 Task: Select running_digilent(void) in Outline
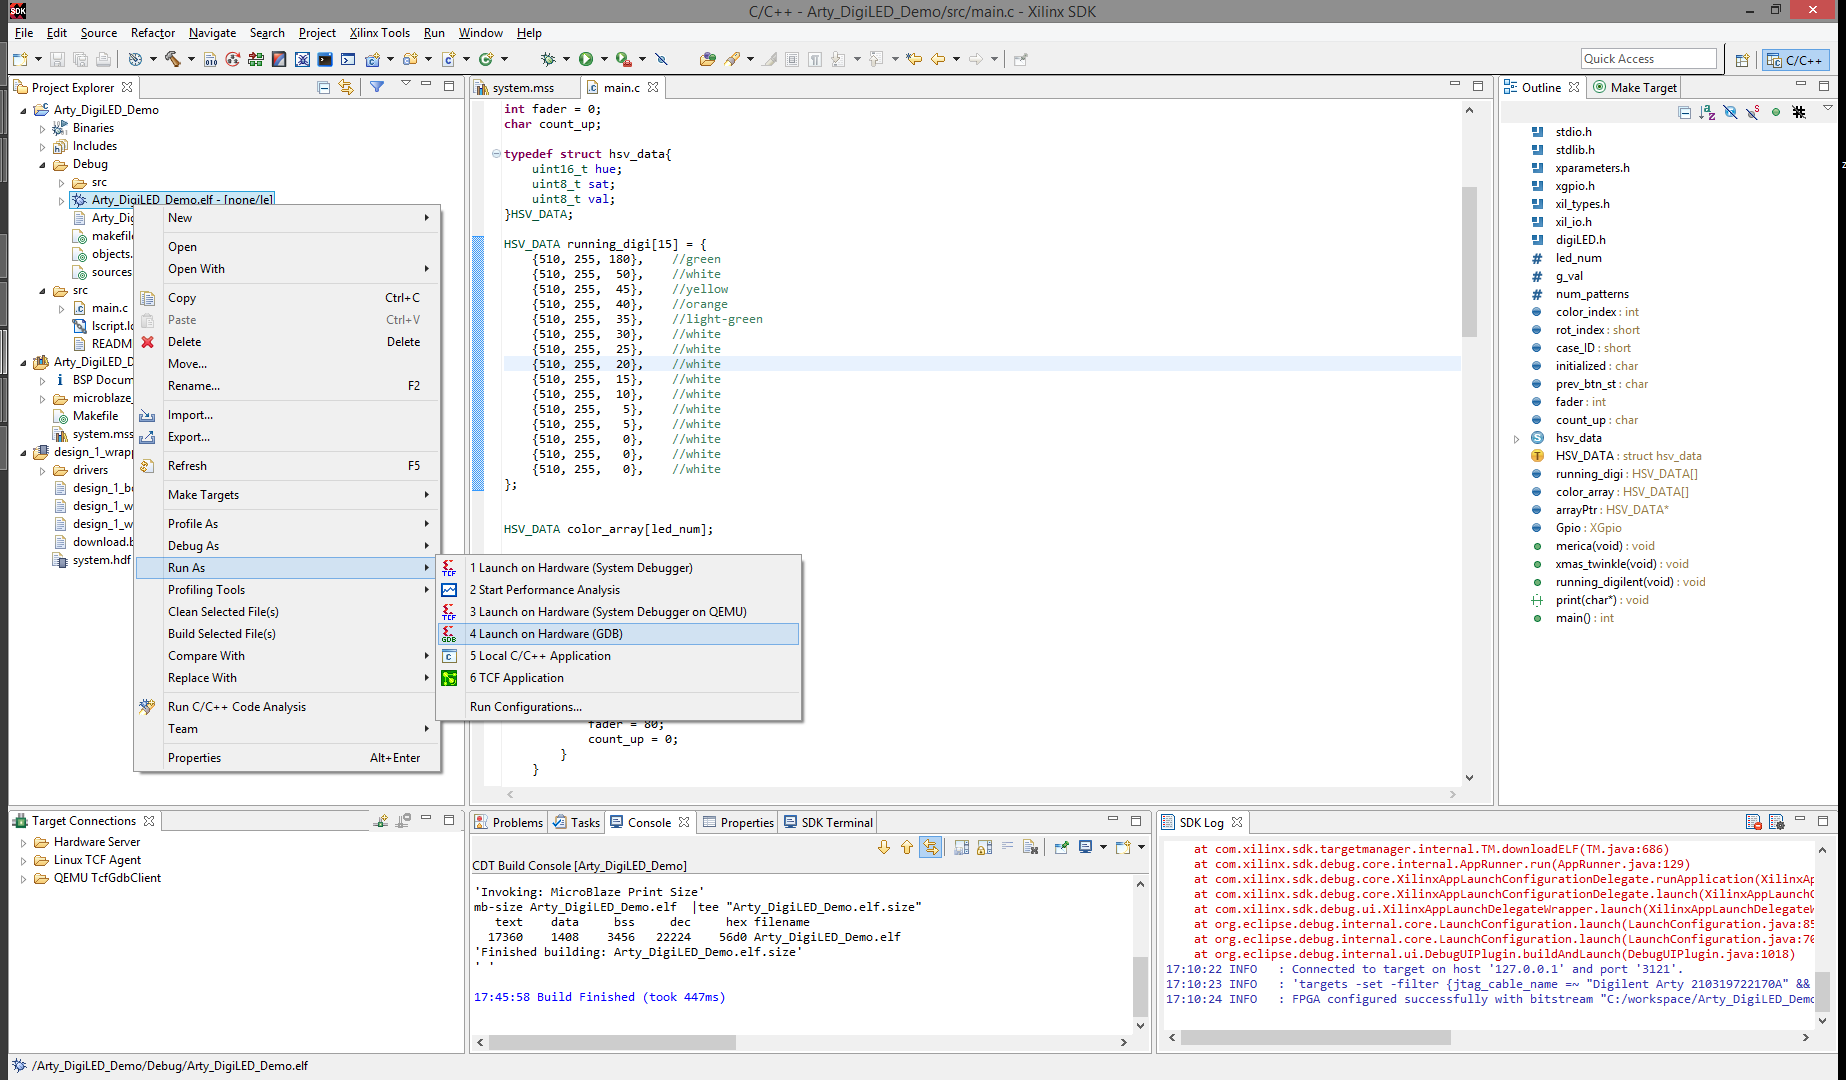pyautogui.click(x=1630, y=582)
